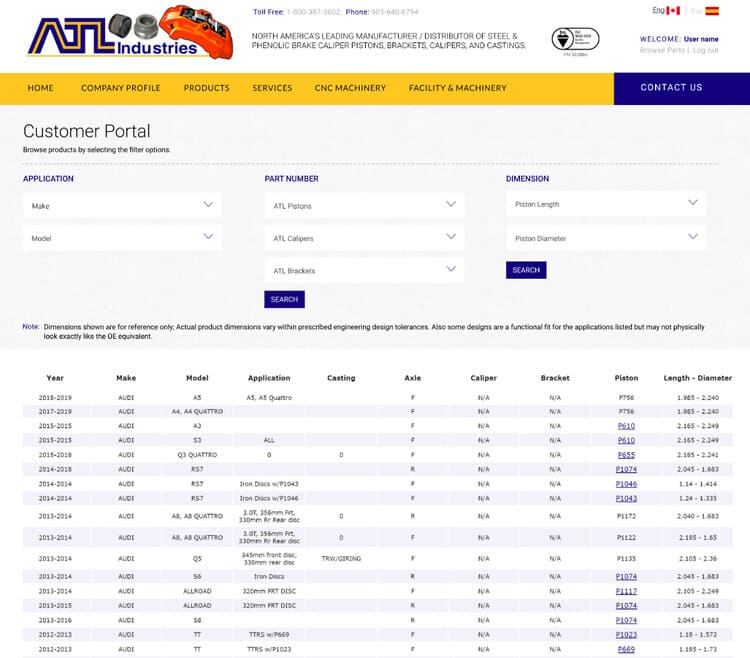
Task: Select the P1135 piston cell
Action: pyautogui.click(x=626, y=559)
